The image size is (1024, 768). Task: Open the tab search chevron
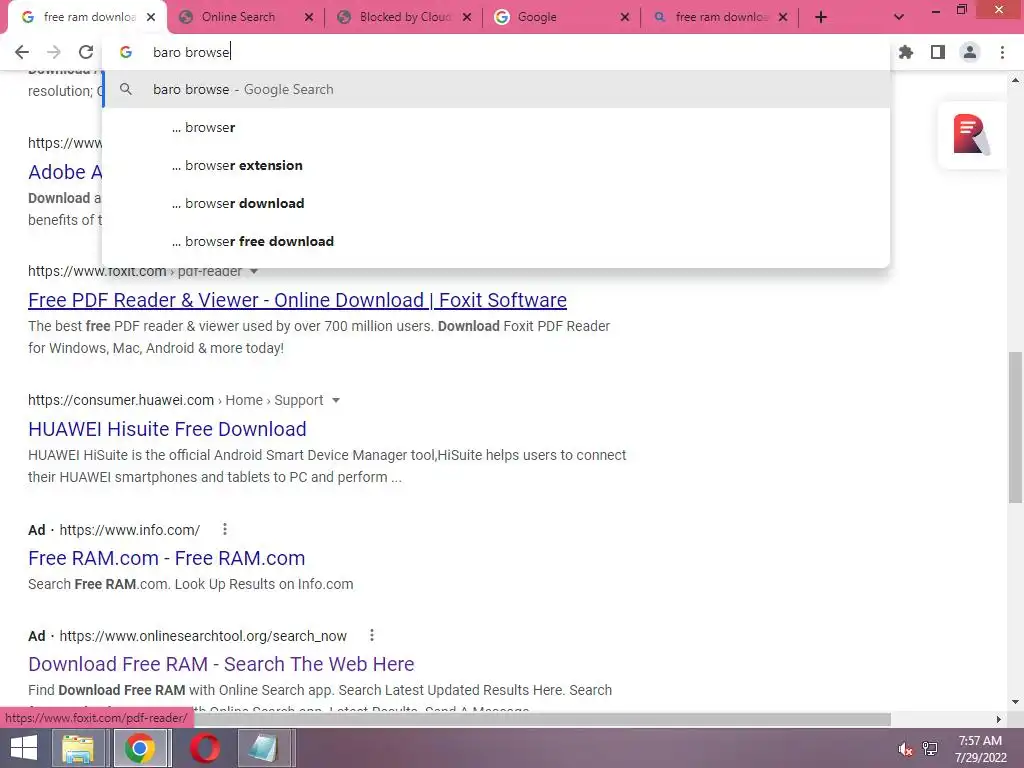click(899, 18)
